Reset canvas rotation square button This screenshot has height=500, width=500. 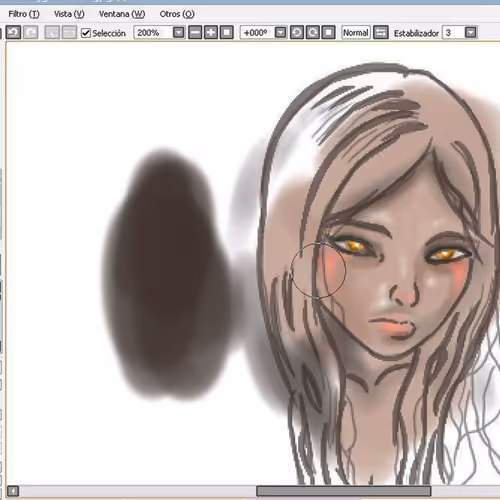pyautogui.click(x=329, y=33)
